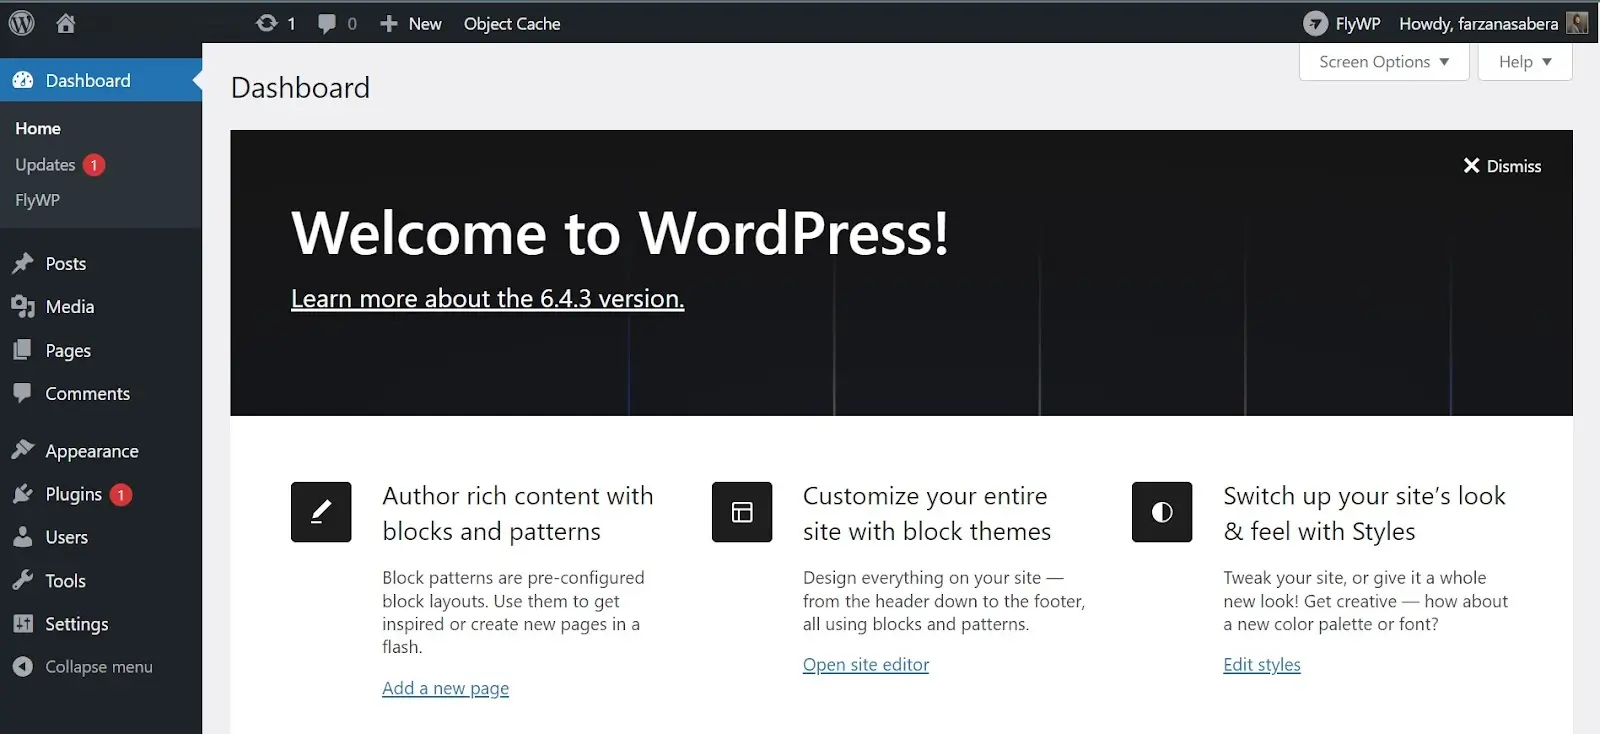Click the Appearance paintbrush icon
Image resolution: width=1600 pixels, height=734 pixels.
(x=23, y=450)
